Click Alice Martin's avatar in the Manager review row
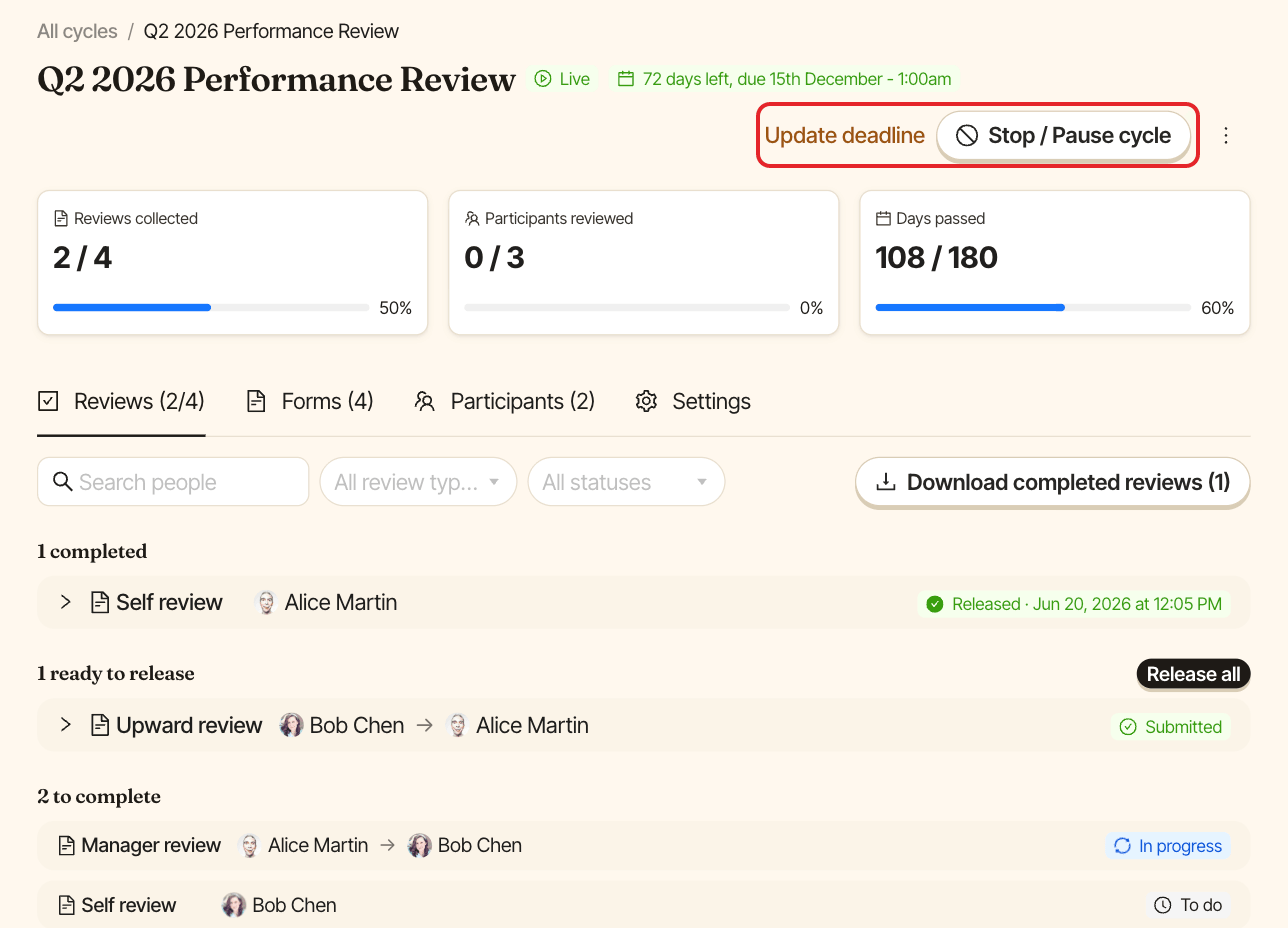Screen dimensions: 1288x928 (249, 846)
